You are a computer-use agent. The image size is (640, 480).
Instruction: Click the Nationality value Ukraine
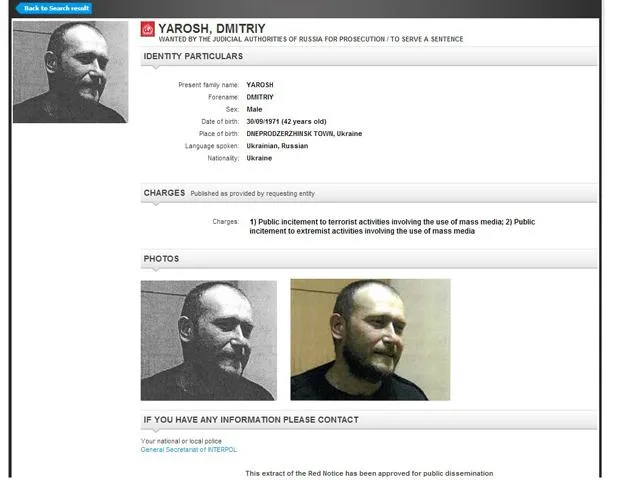point(259,158)
